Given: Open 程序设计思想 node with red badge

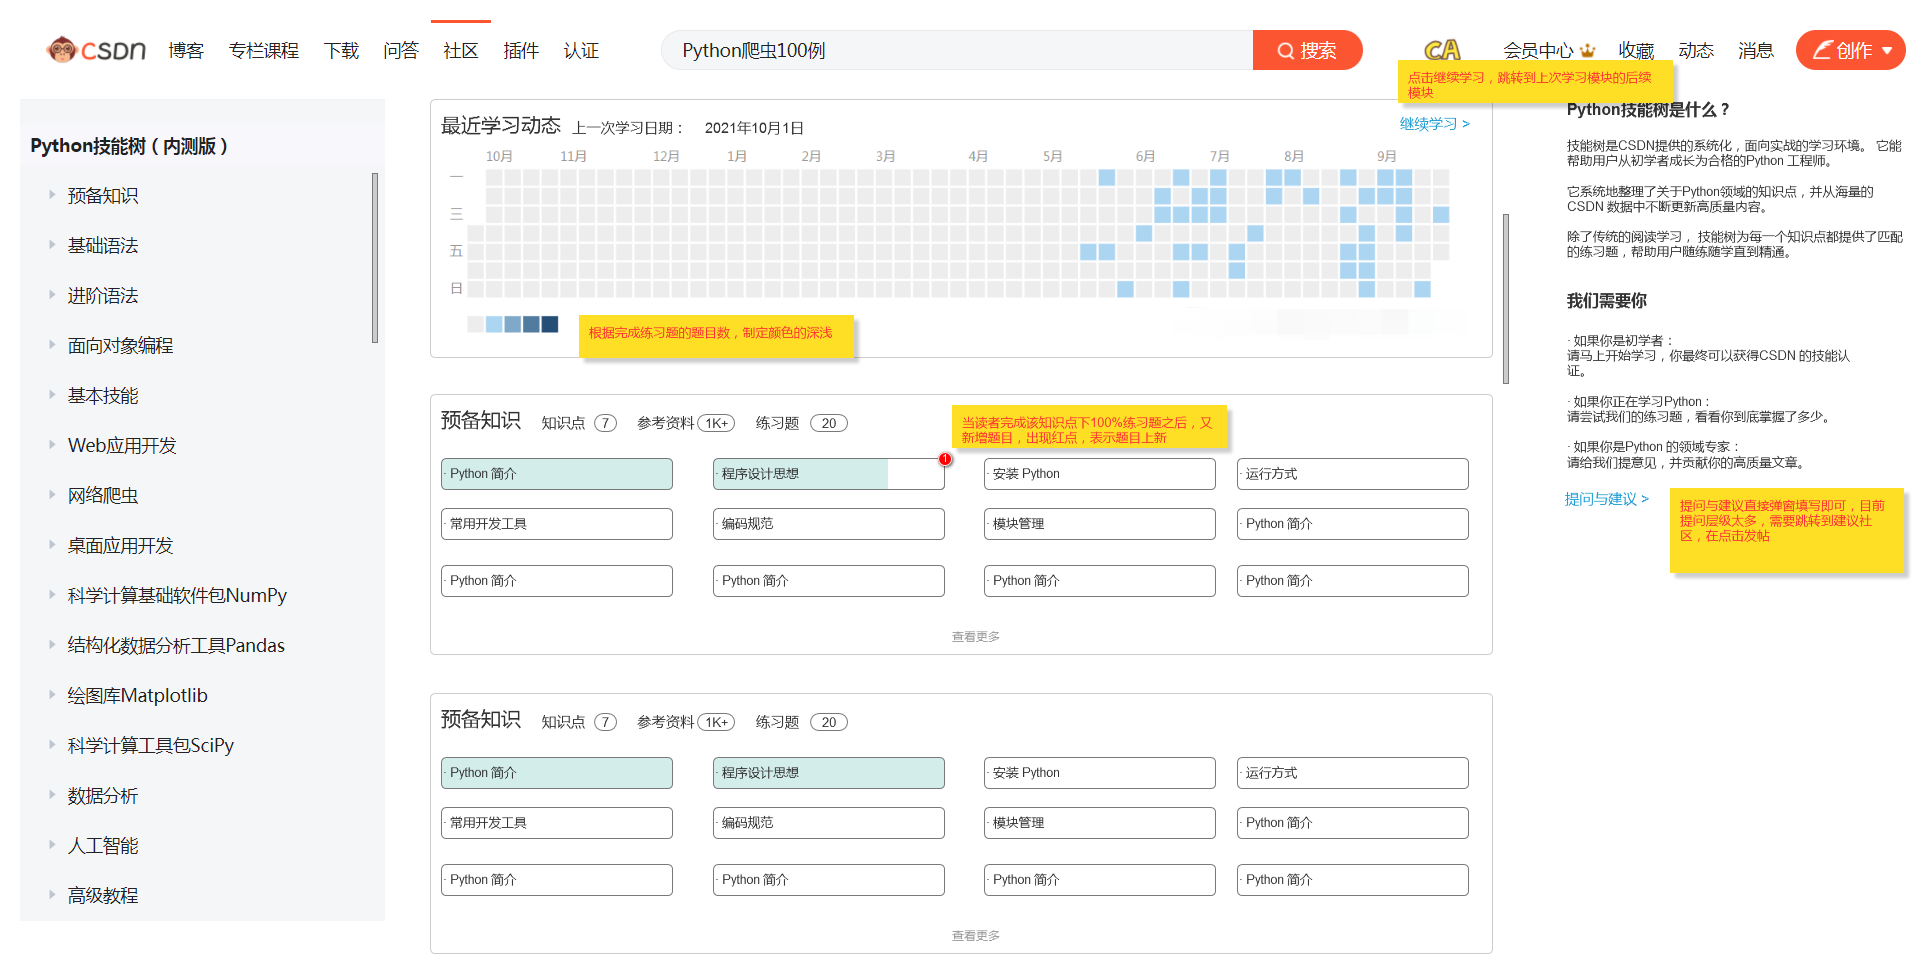Looking at the screenshot, I should [x=829, y=474].
